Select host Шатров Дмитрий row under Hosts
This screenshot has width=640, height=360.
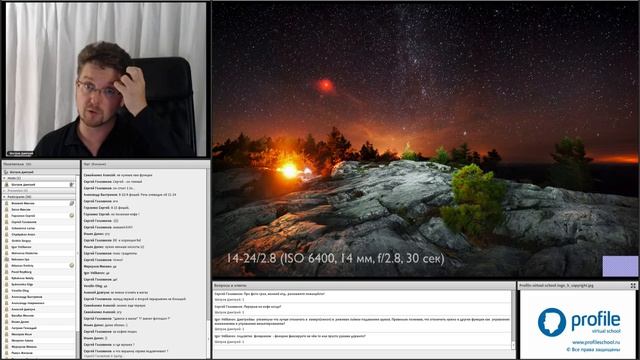click(x=39, y=184)
